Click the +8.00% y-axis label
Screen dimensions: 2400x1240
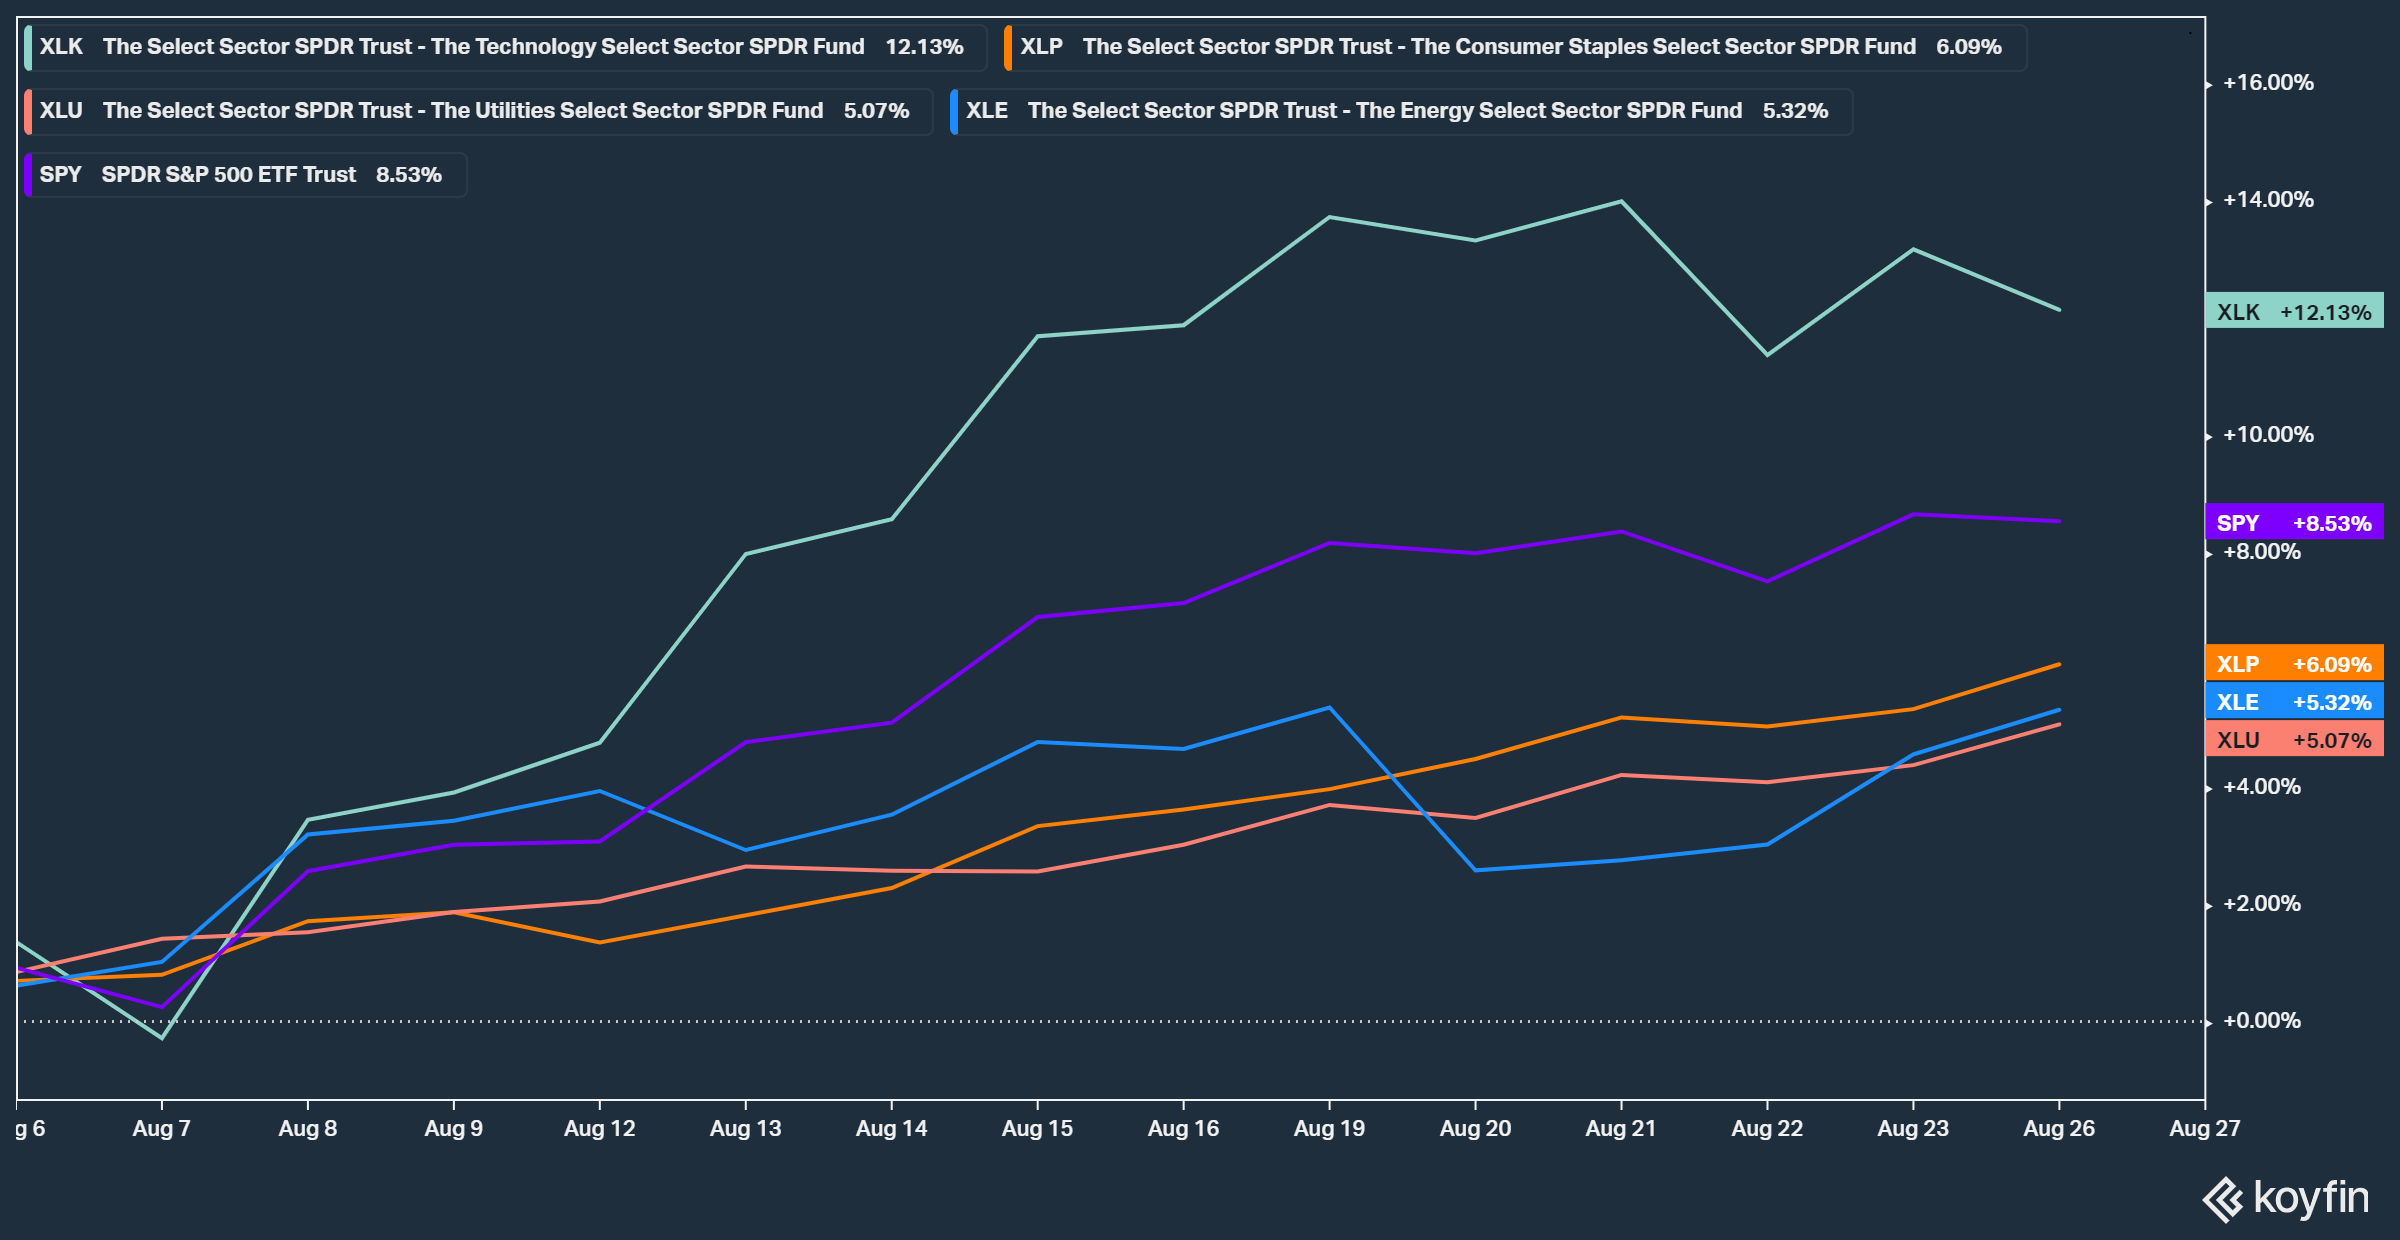[x=2262, y=552]
